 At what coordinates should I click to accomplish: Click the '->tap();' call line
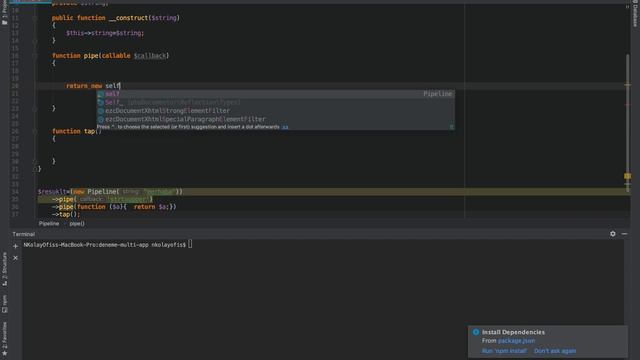pos(66,214)
